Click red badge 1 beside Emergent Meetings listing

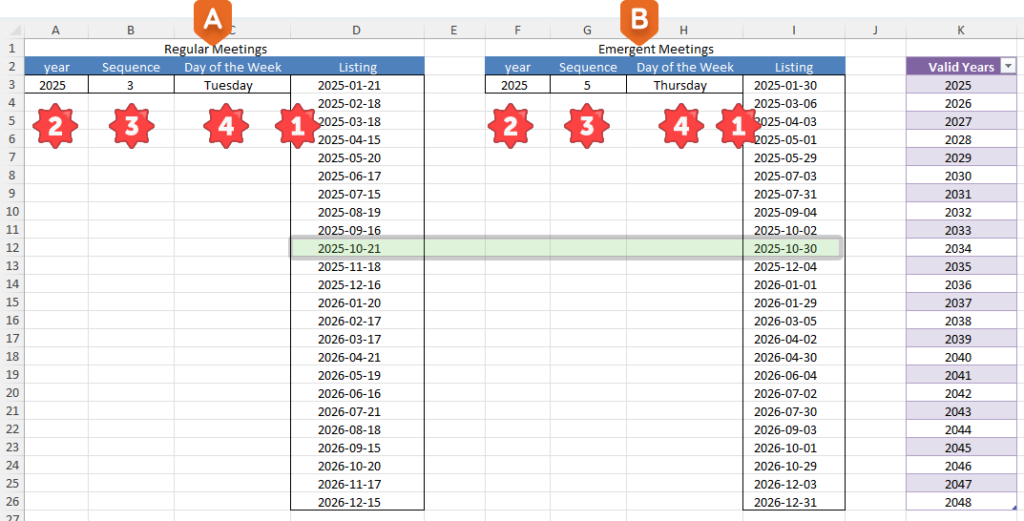point(738,126)
